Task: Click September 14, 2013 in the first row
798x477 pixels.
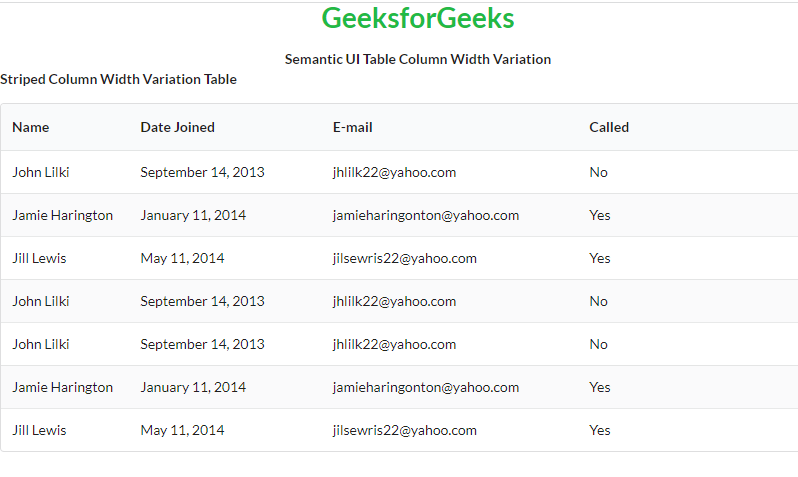Action: [x=202, y=172]
